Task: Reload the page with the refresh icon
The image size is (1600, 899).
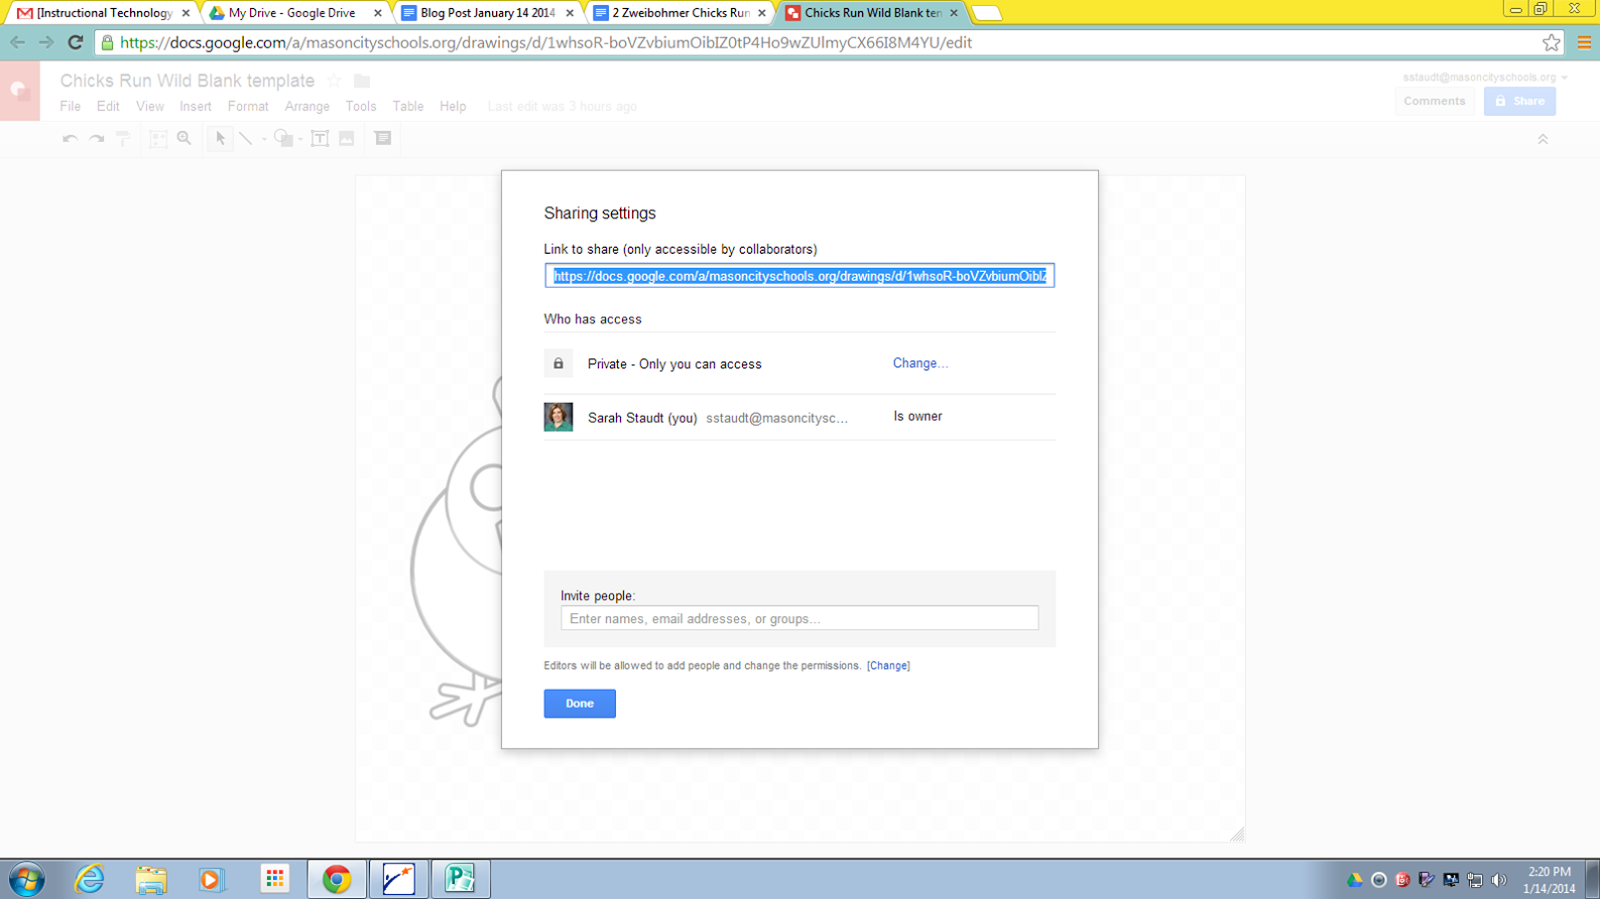Action: 75,42
